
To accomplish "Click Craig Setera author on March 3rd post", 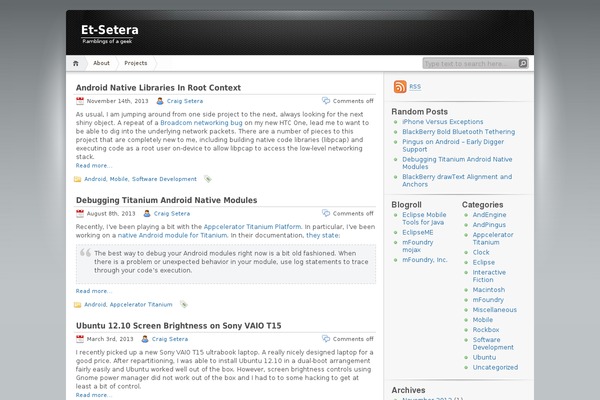I will click(170, 339).
